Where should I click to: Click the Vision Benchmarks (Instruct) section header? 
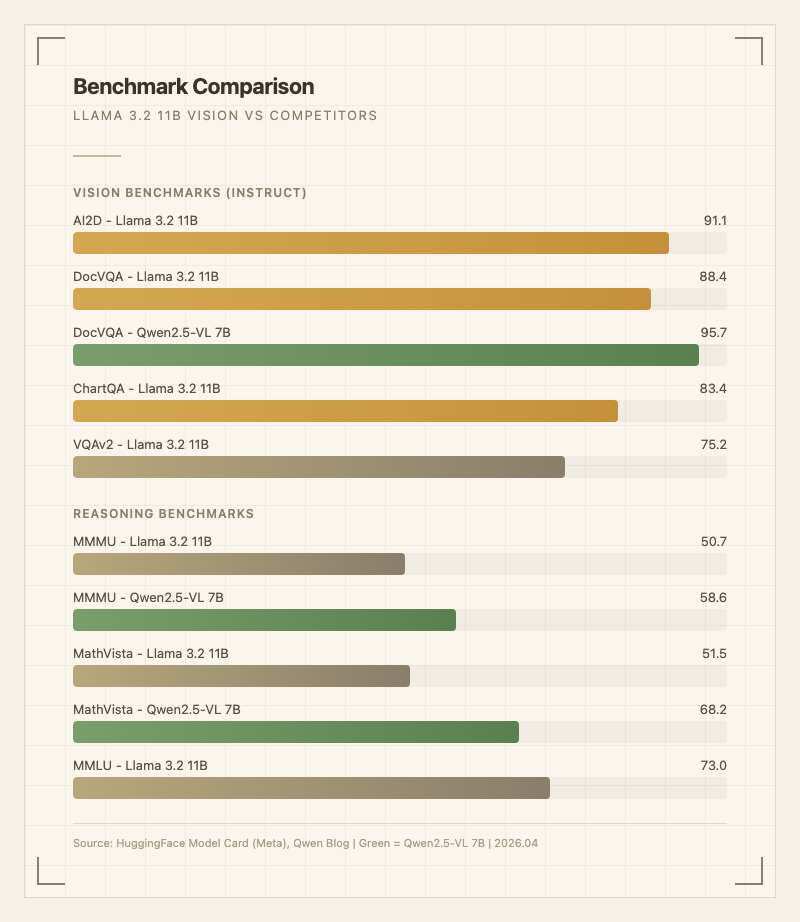point(190,192)
